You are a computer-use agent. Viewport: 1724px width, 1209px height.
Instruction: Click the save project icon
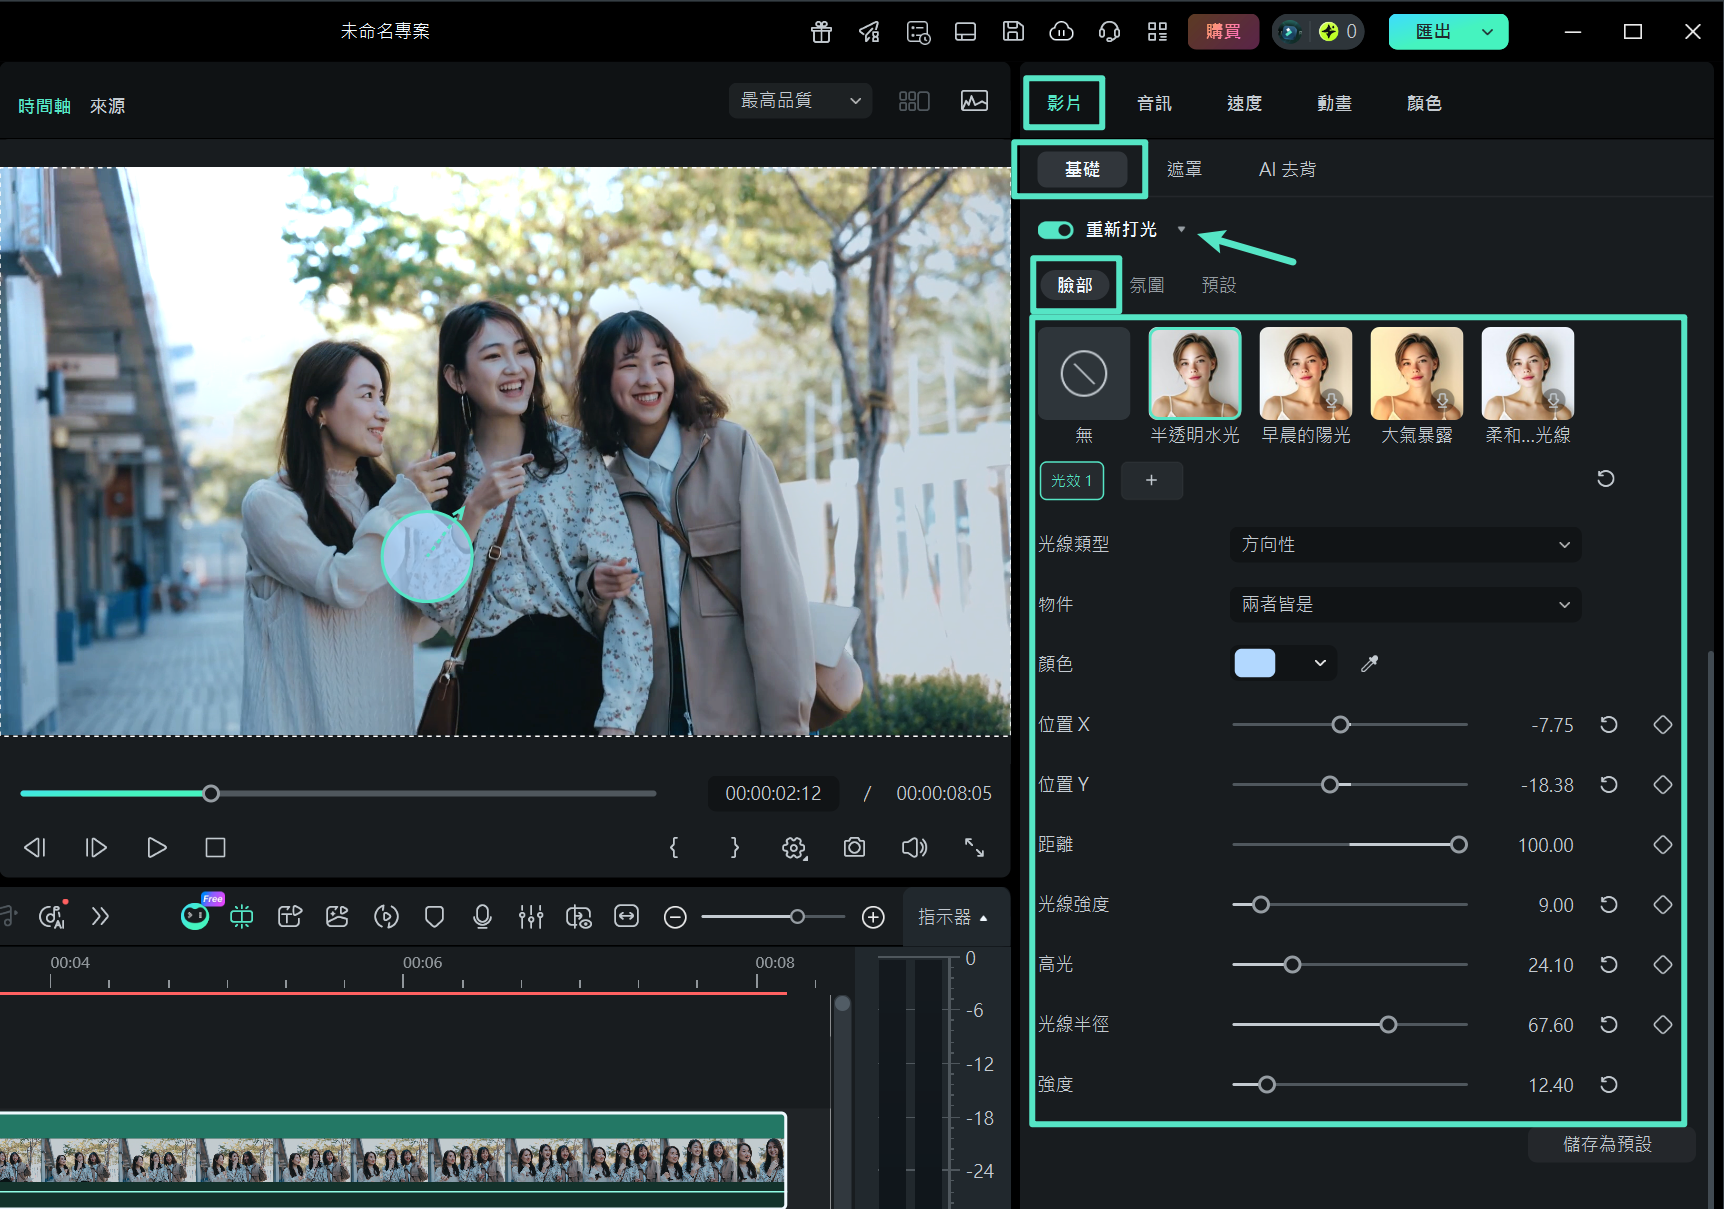[x=1013, y=32]
